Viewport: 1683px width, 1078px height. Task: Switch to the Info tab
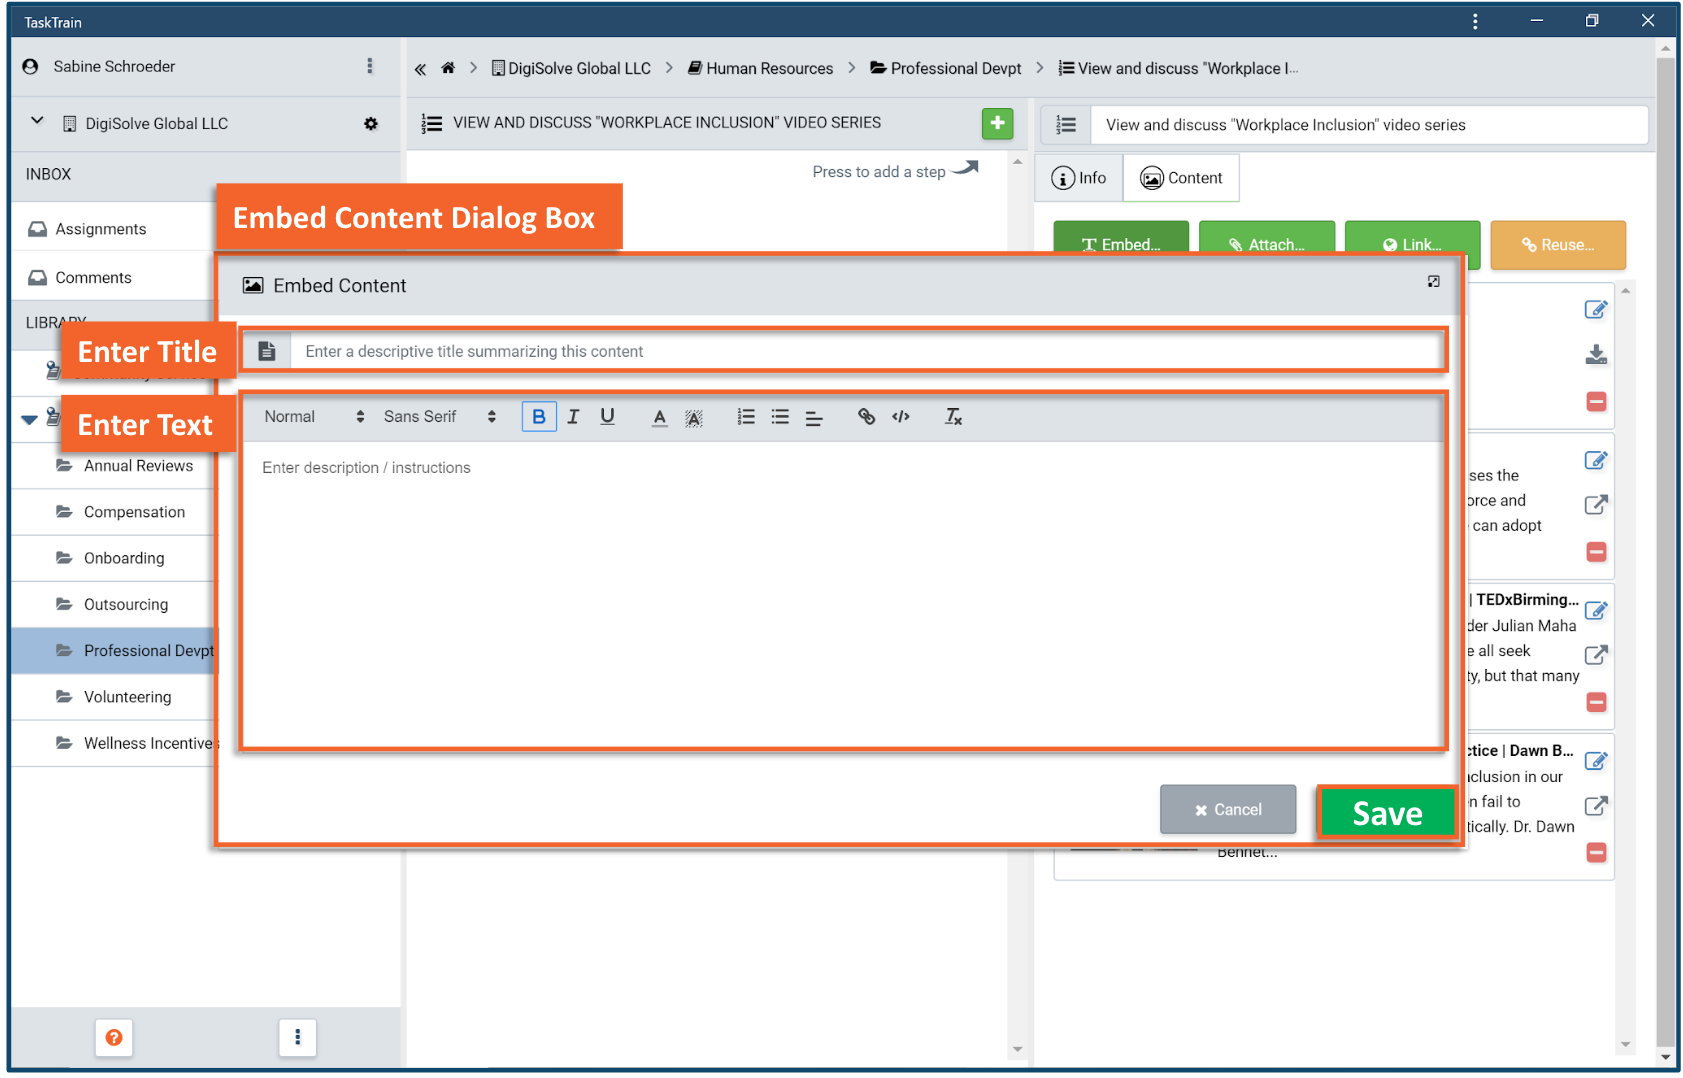pos(1079,178)
